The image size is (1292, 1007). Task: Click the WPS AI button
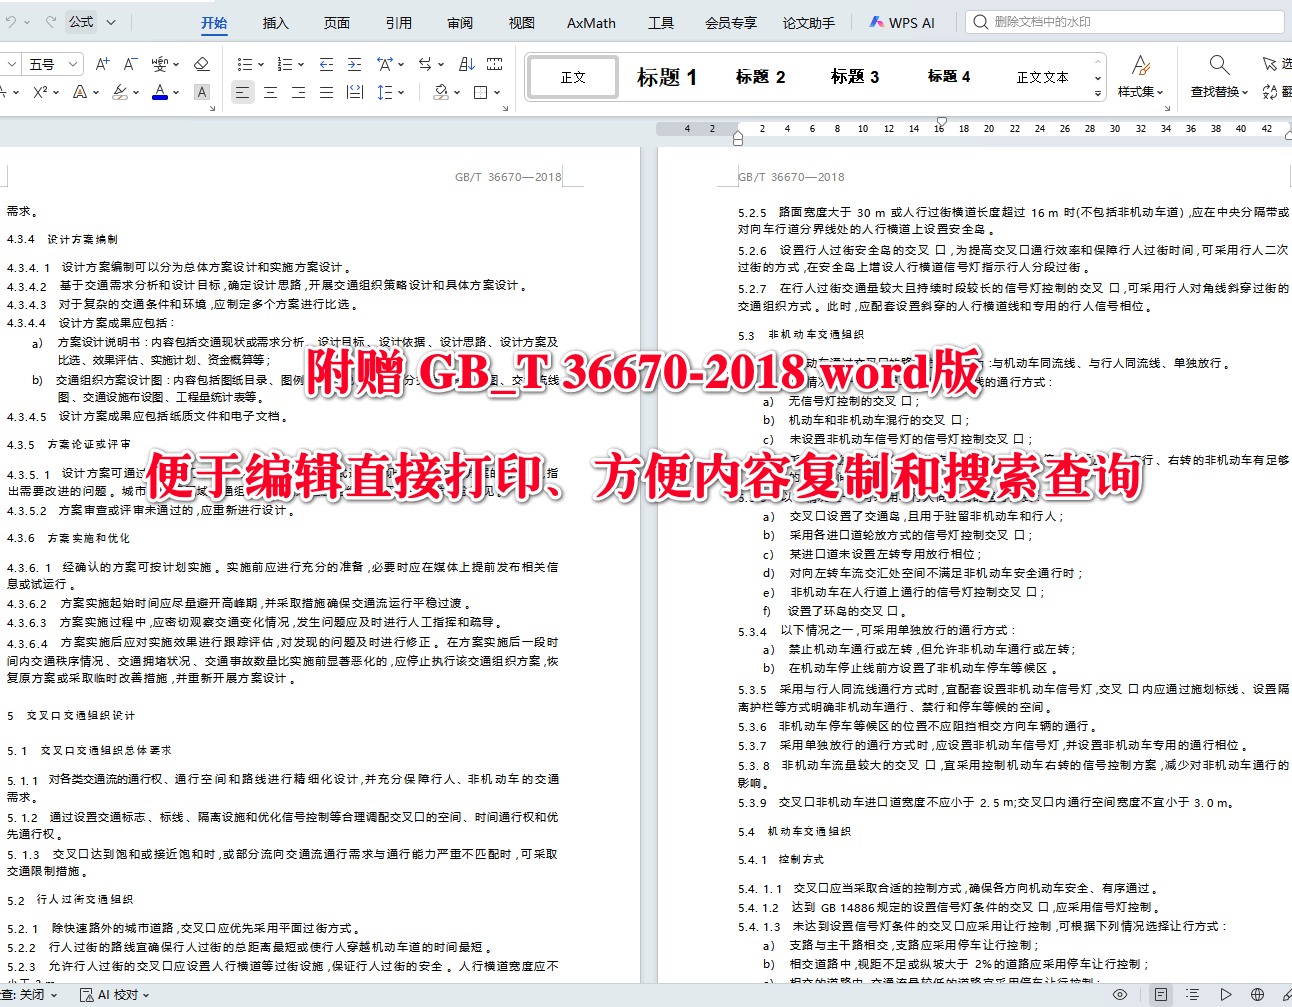[x=900, y=21]
